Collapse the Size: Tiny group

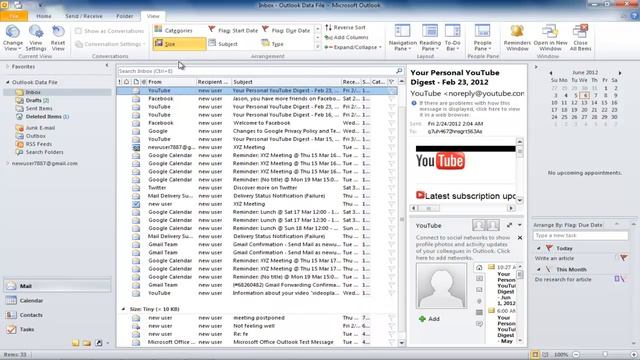click(123, 309)
